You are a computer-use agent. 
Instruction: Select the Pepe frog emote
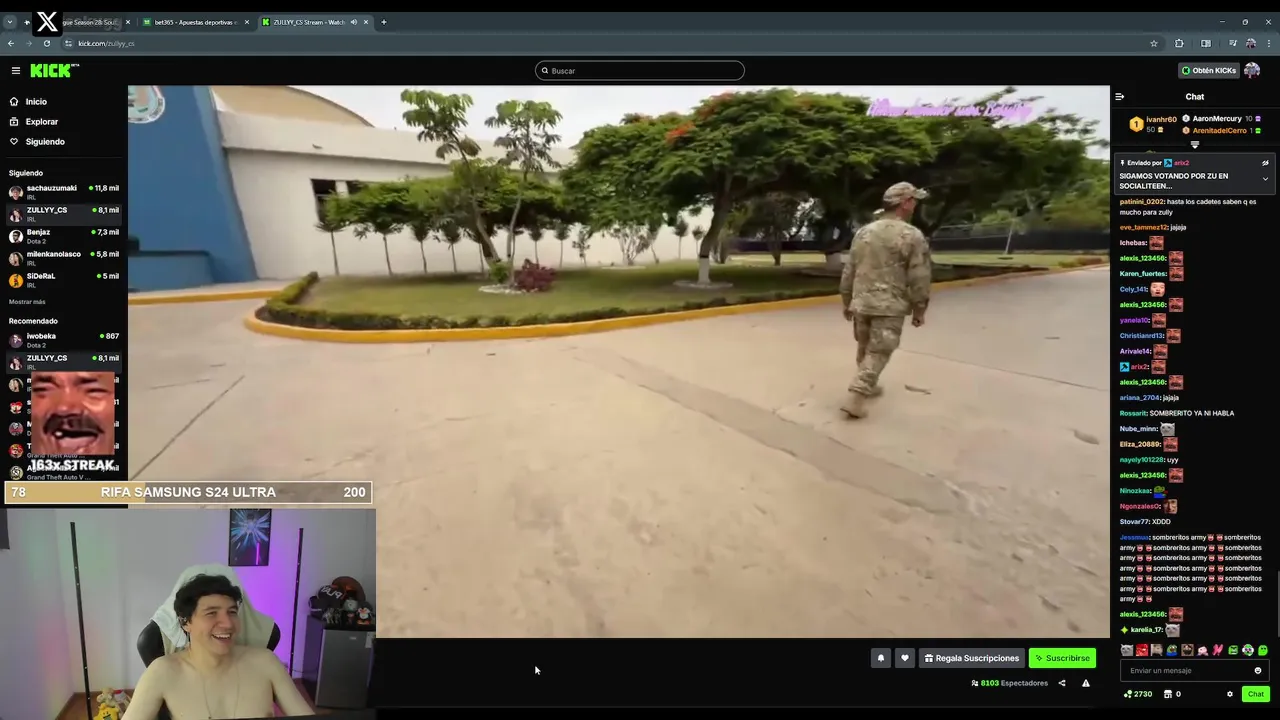pos(1172,650)
